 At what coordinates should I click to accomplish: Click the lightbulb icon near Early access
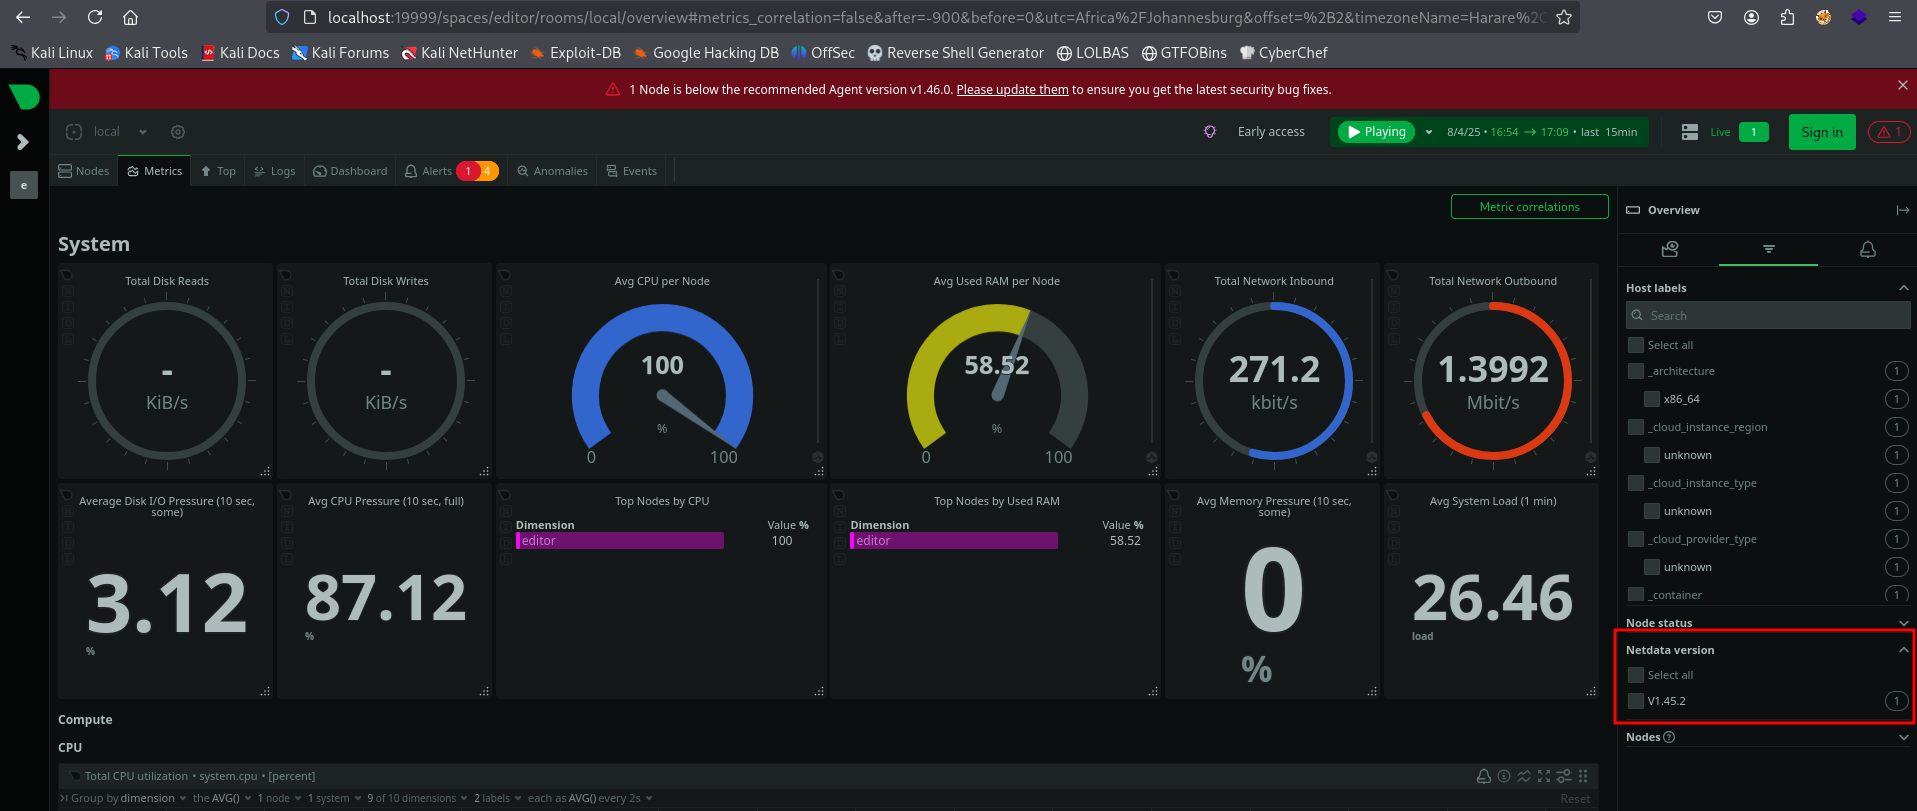(x=1210, y=132)
